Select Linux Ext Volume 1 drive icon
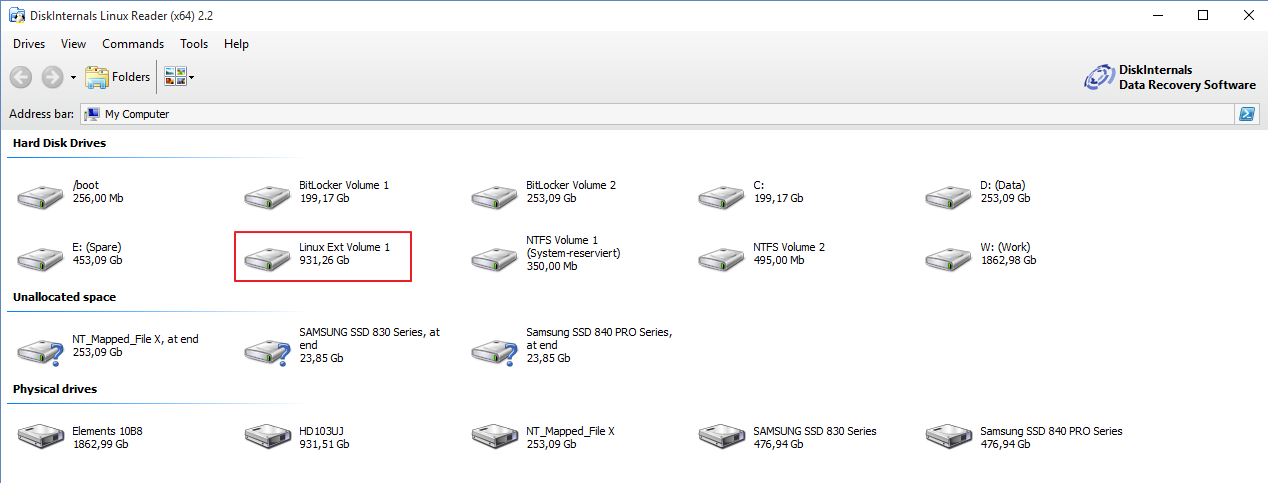The width and height of the screenshot is (1268, 483). [268, 258]
